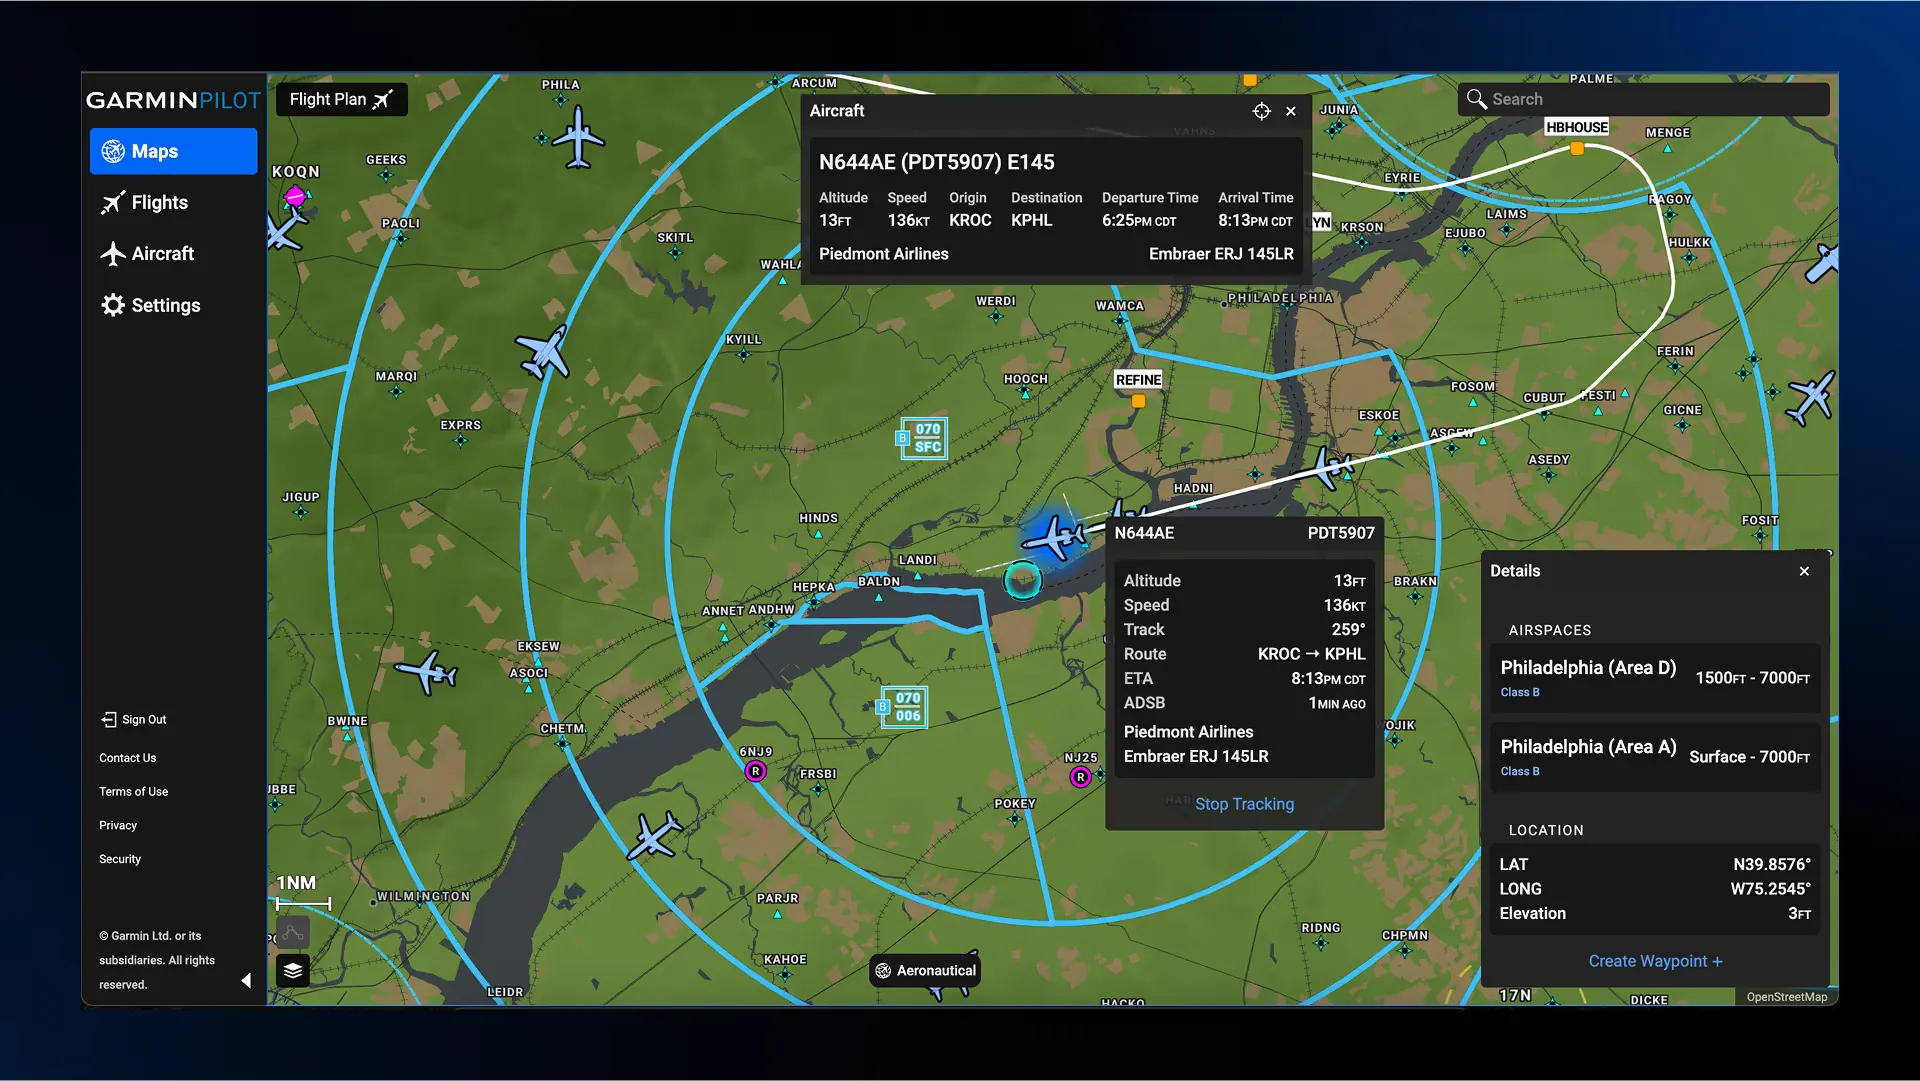
Task: Select the NJ25 restricted airport marker
Action: (1080, 777)
